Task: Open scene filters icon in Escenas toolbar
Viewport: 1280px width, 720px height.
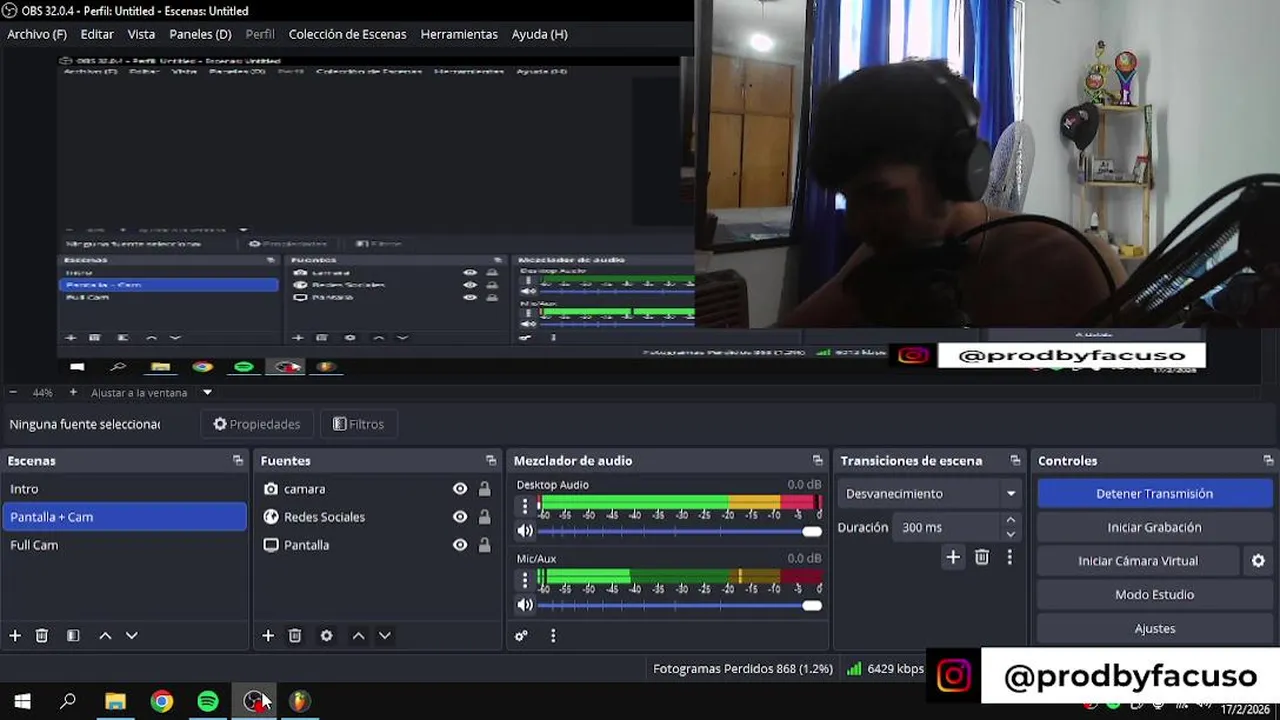Action: tap(73, 635)
